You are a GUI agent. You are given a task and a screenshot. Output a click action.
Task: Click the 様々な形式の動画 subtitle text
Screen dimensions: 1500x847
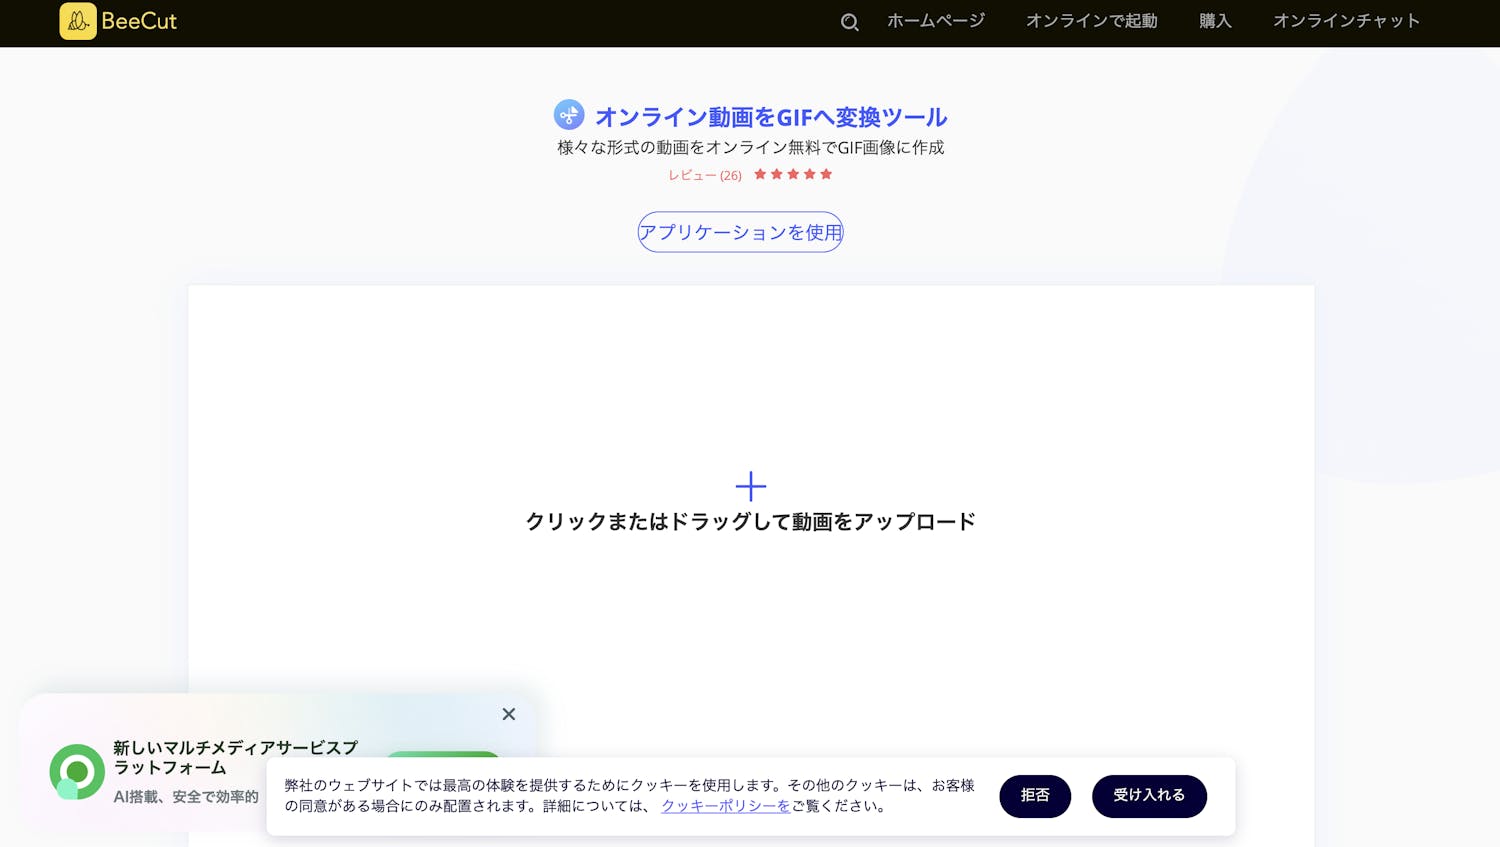pyautogui.click(x=751, y=148)
